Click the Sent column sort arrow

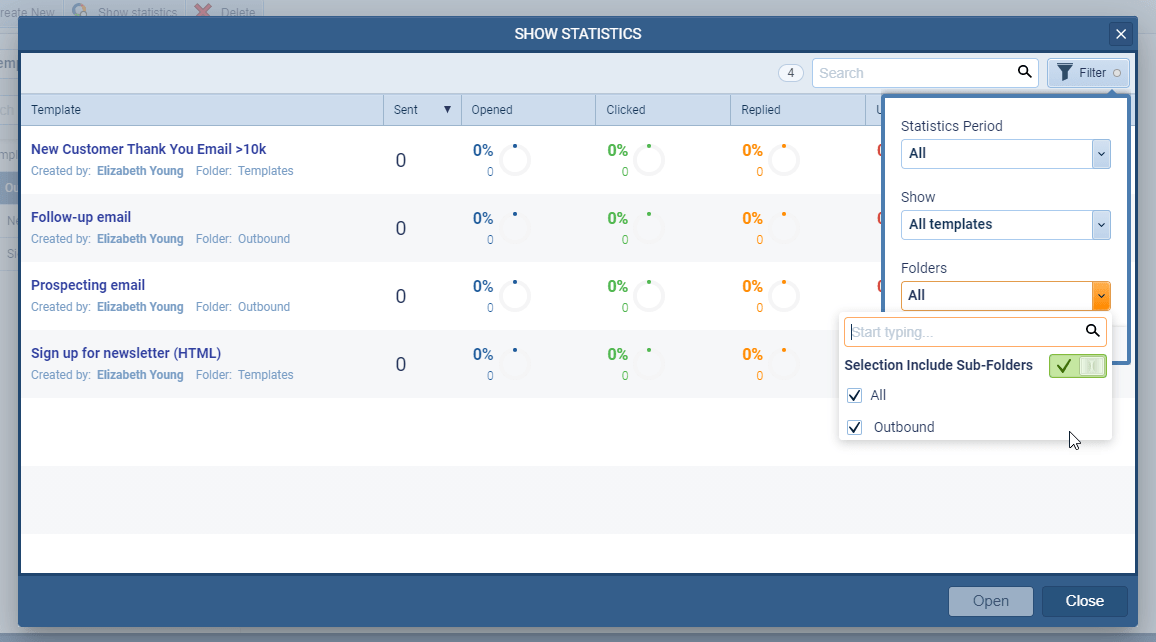(447, 110)
